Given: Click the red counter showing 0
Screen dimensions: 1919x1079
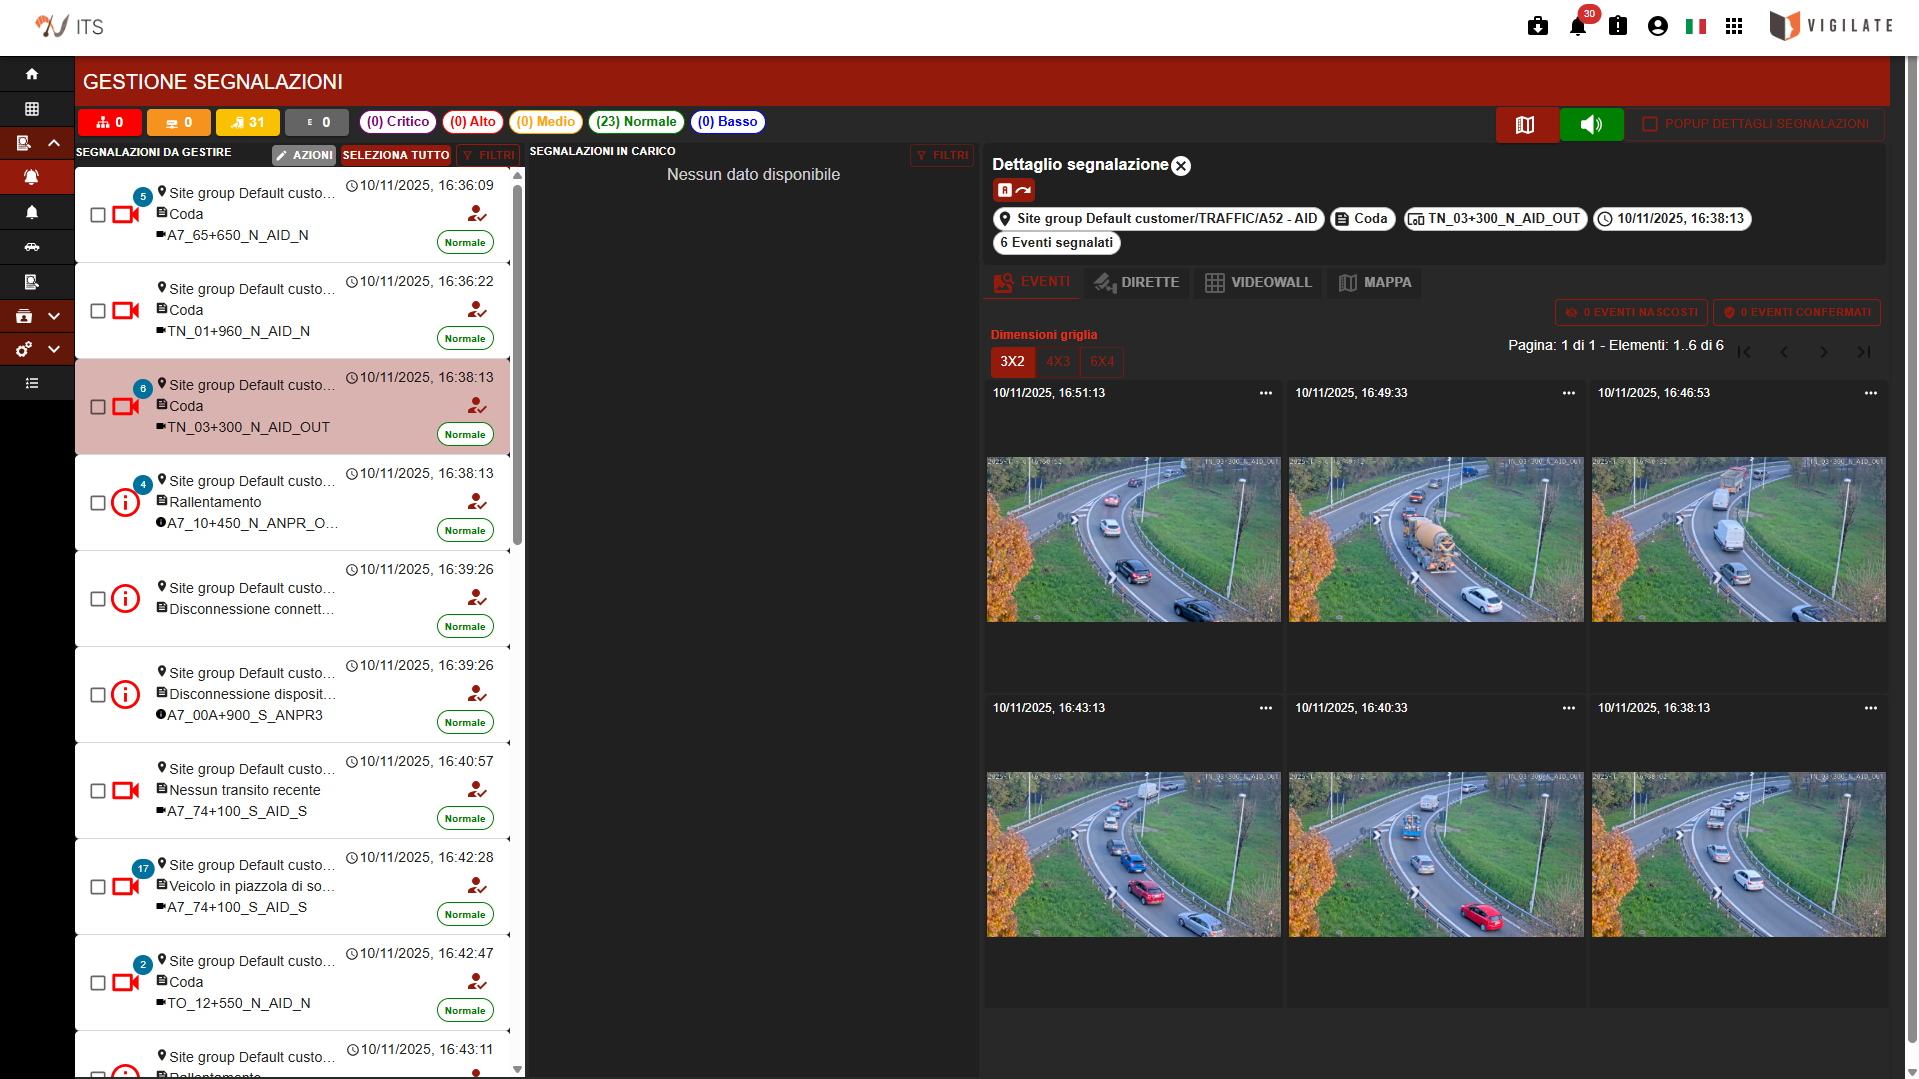Looking at the screenshot, I should point(110,123).
